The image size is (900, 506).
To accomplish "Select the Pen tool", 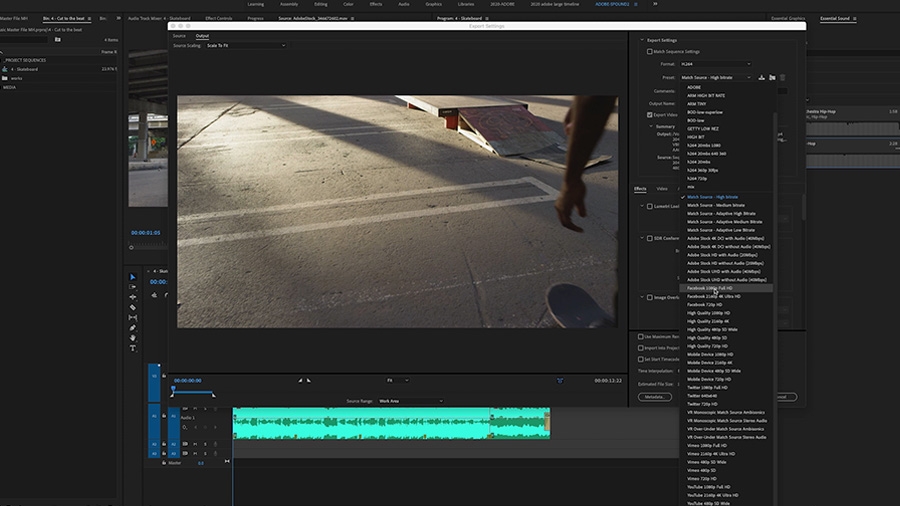I will click(x=133, y=327).
